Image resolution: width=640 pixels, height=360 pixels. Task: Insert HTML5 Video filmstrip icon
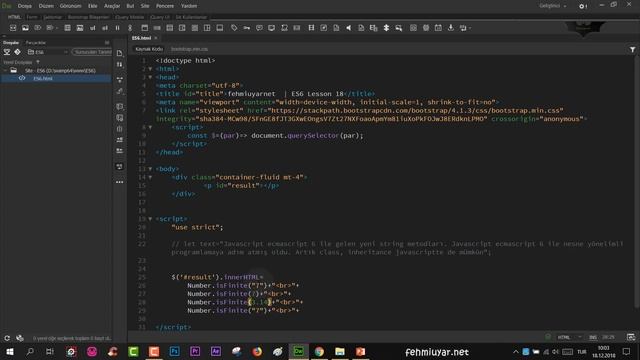tap(311, 28)
